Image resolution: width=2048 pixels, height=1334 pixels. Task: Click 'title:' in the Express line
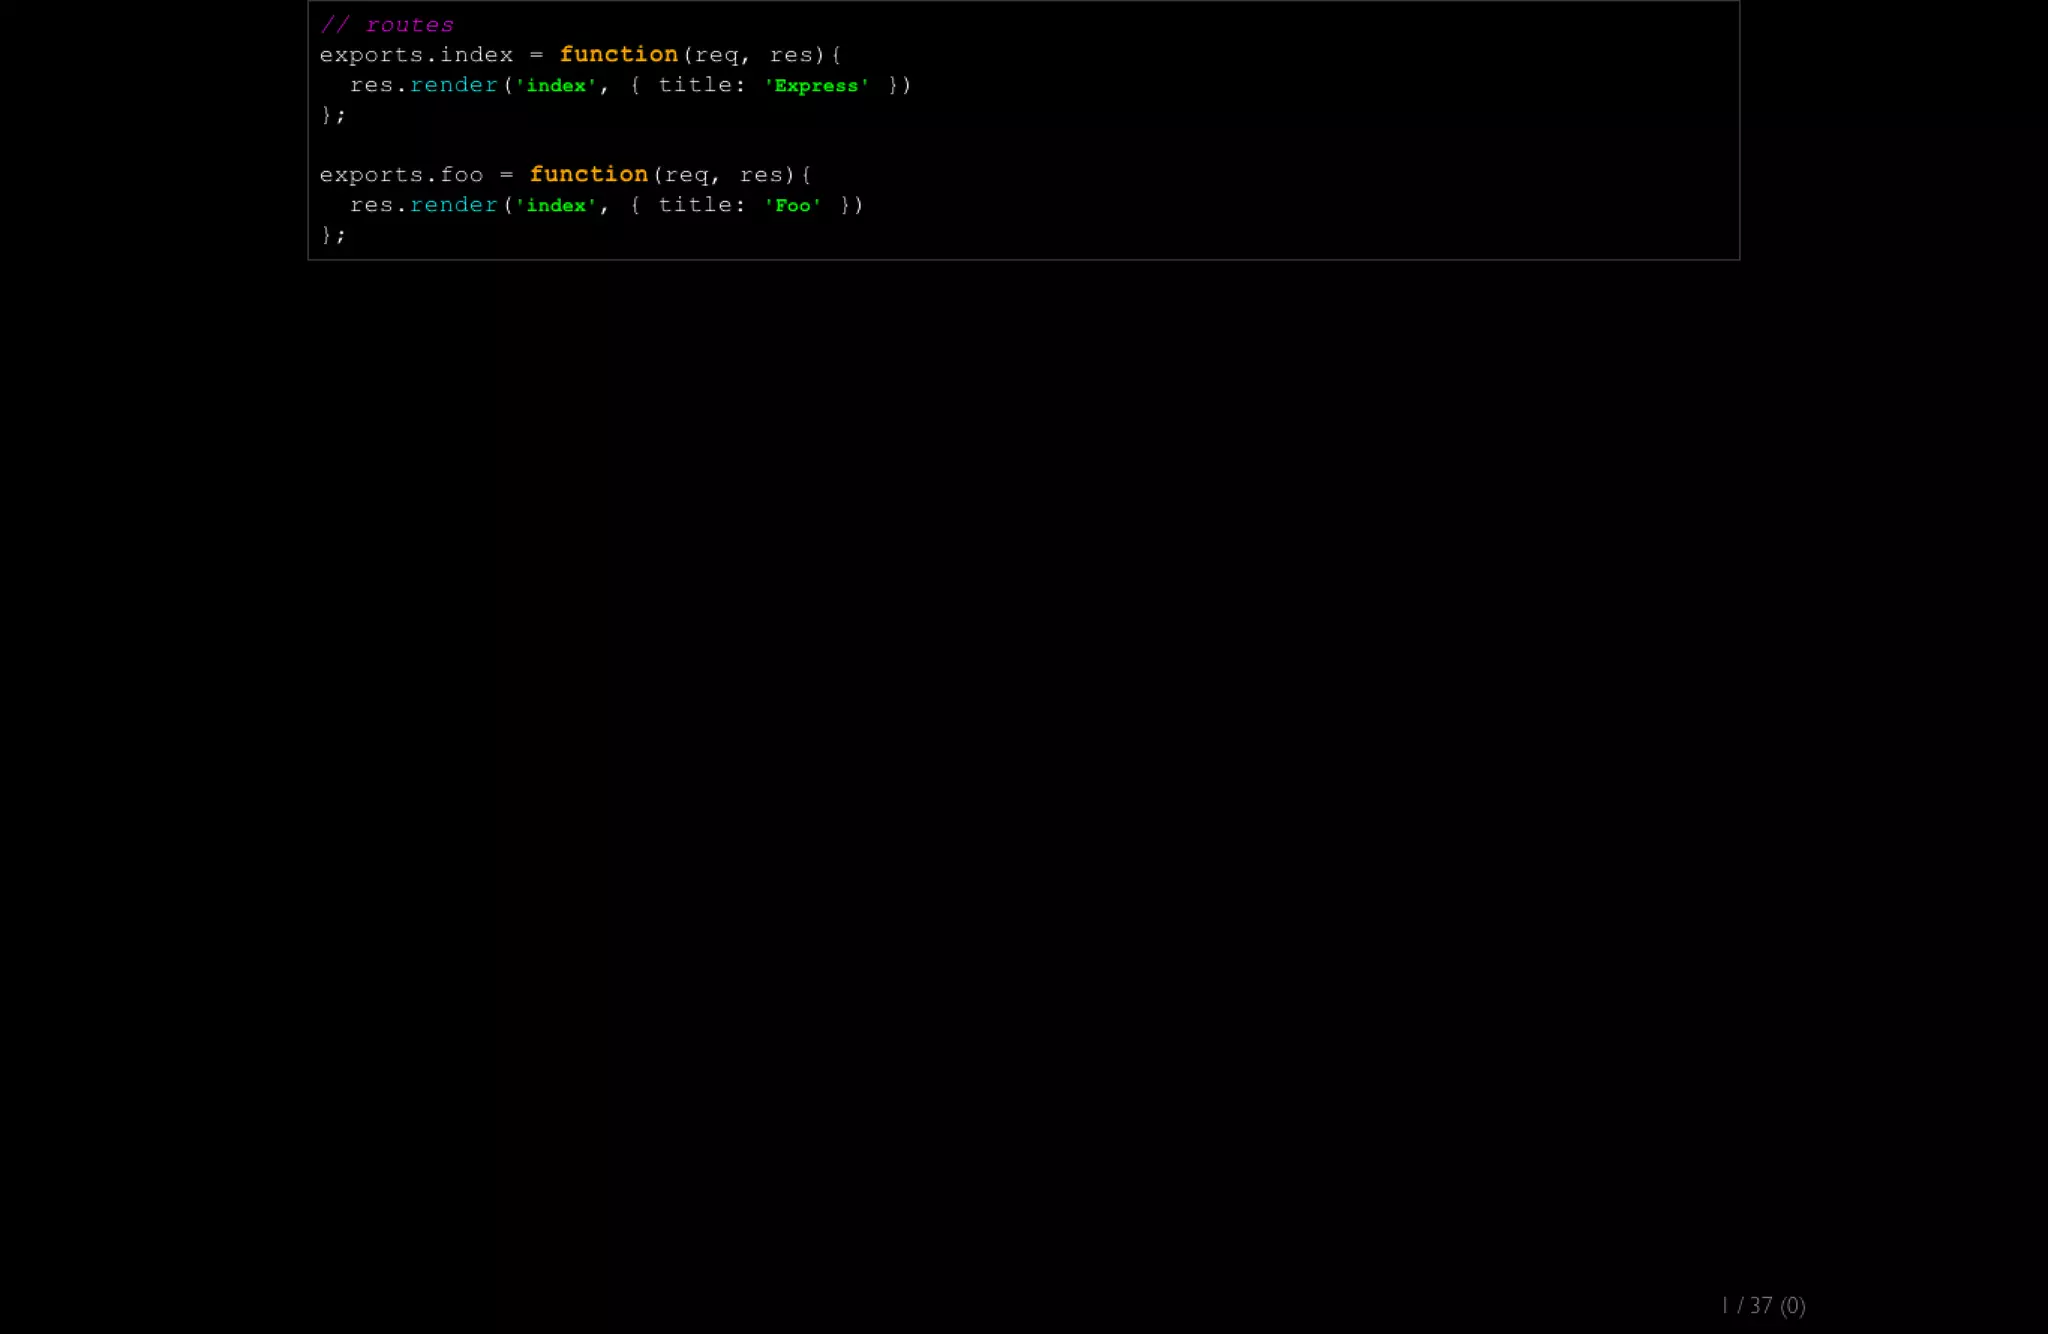pos(702,85)
